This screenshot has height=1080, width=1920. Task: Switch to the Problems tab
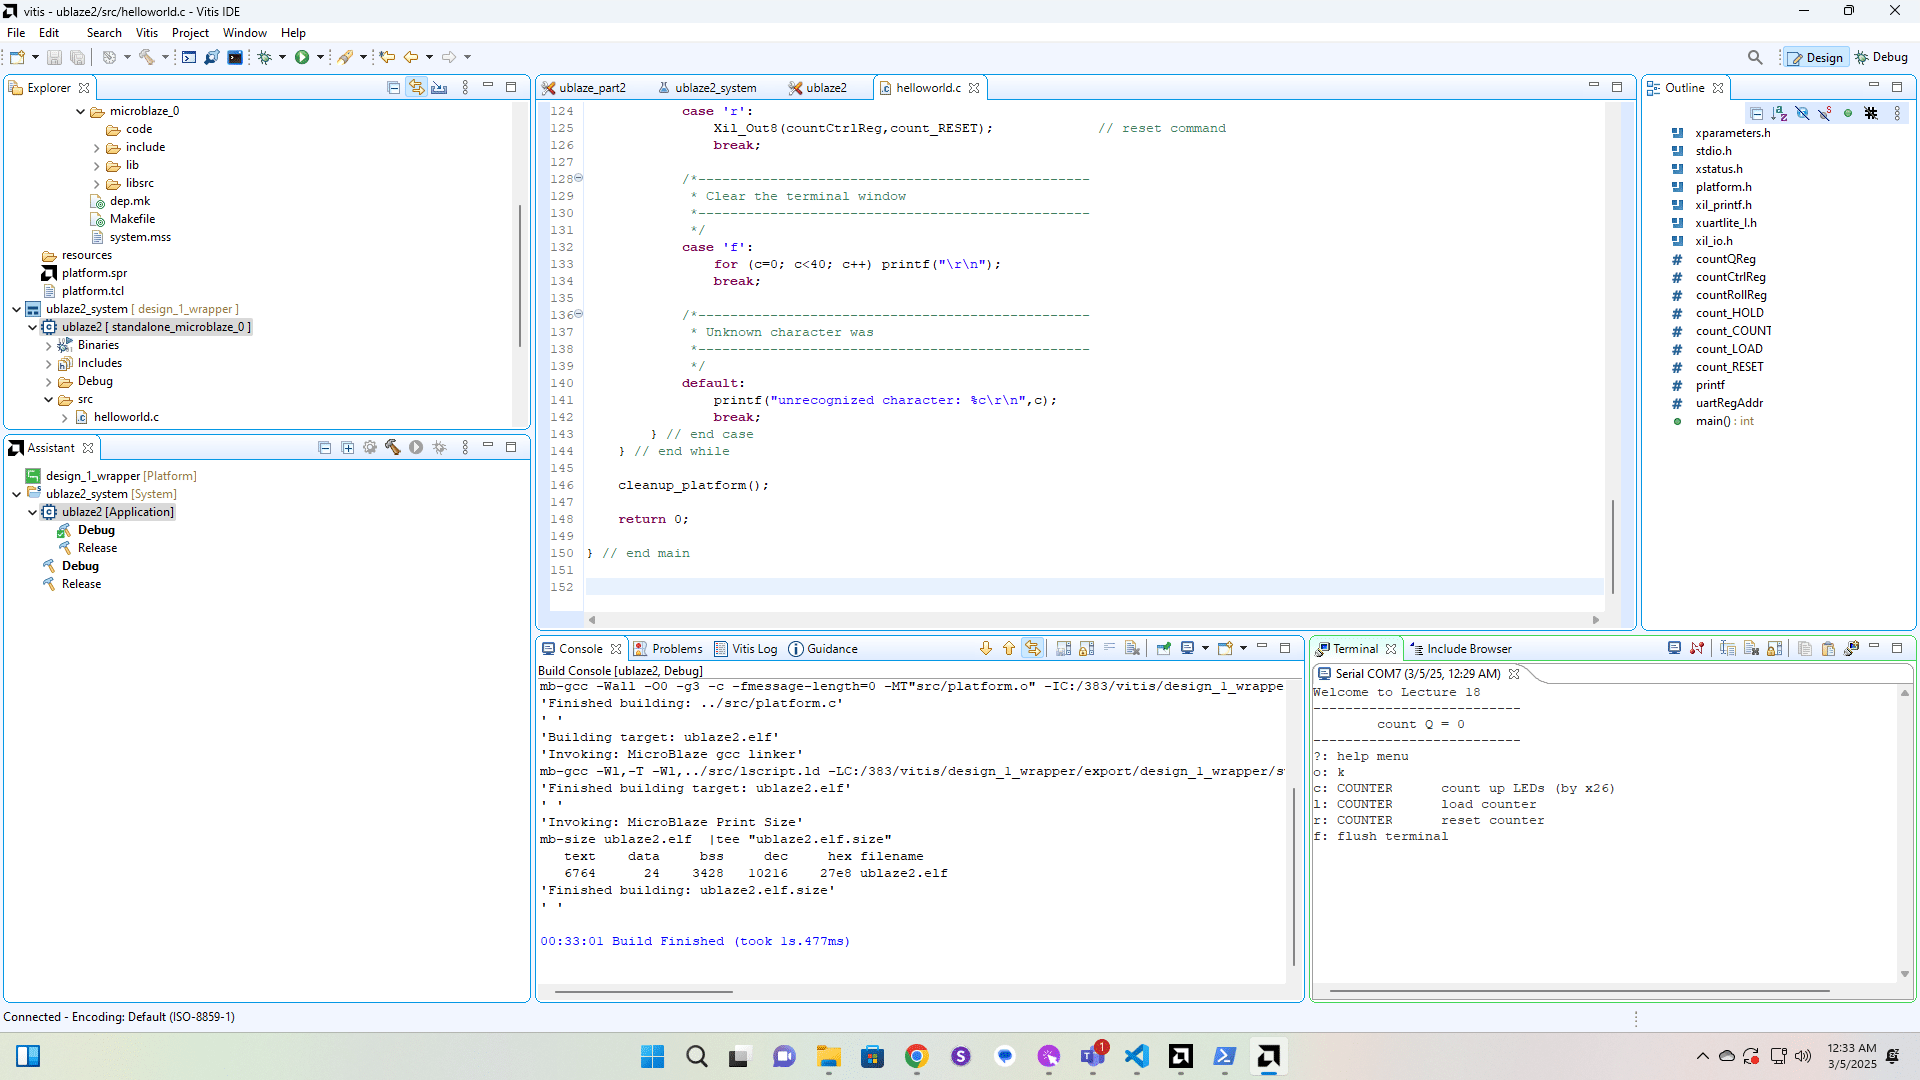point(677,649)
